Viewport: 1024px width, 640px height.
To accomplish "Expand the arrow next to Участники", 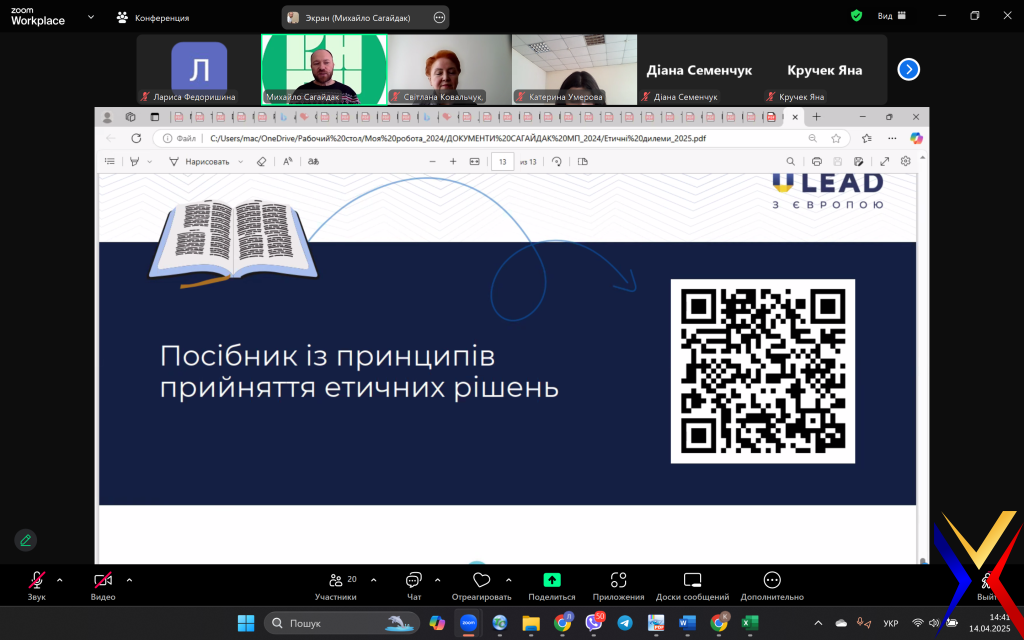I will [374, 580].
